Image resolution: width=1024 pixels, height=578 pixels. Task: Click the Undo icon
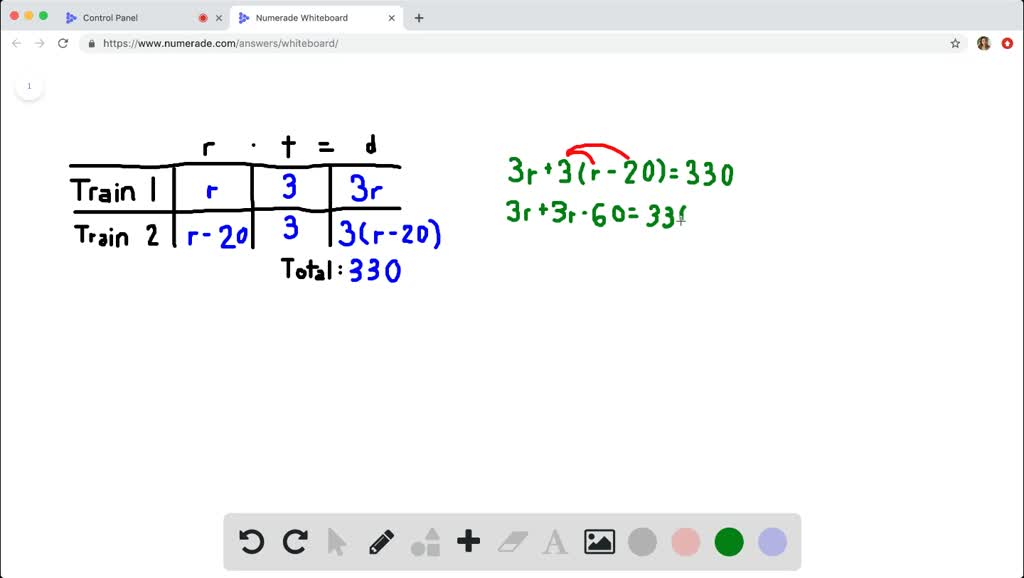[250, 542]
